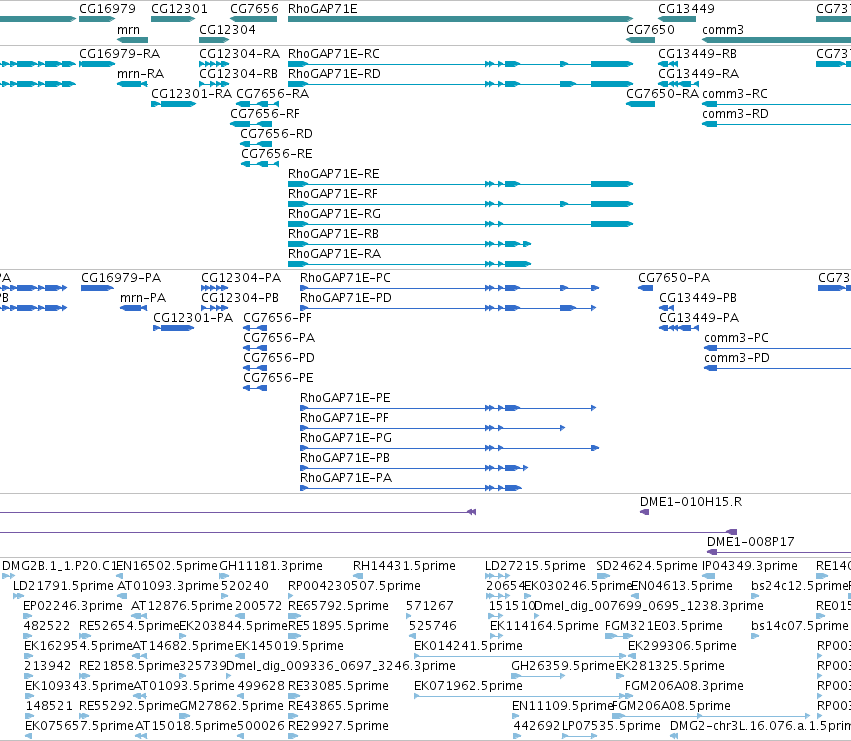The height and width of the screenshot is (741, 851).
Task: Select EST LD21791.5prime
Action: tap(63, 587)
